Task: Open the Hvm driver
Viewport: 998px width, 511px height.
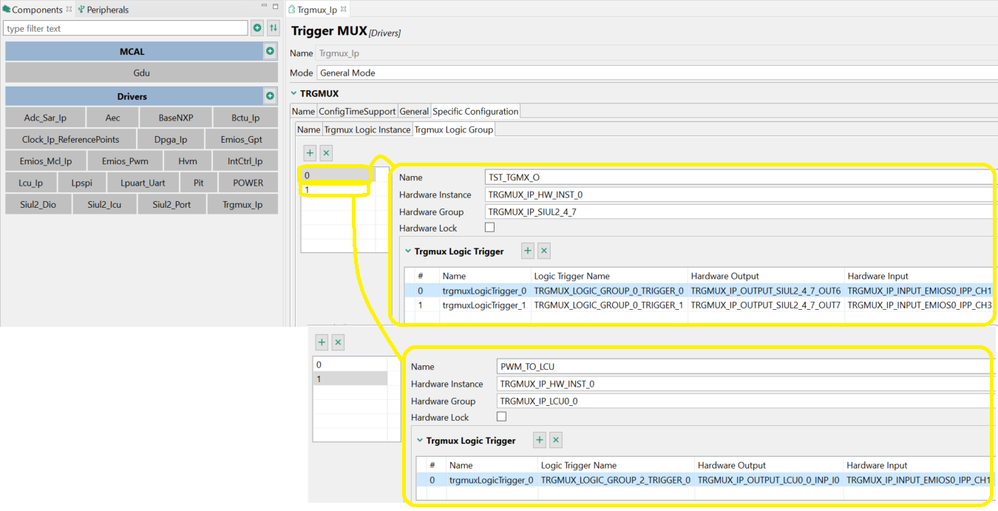Action: point(188,161)
